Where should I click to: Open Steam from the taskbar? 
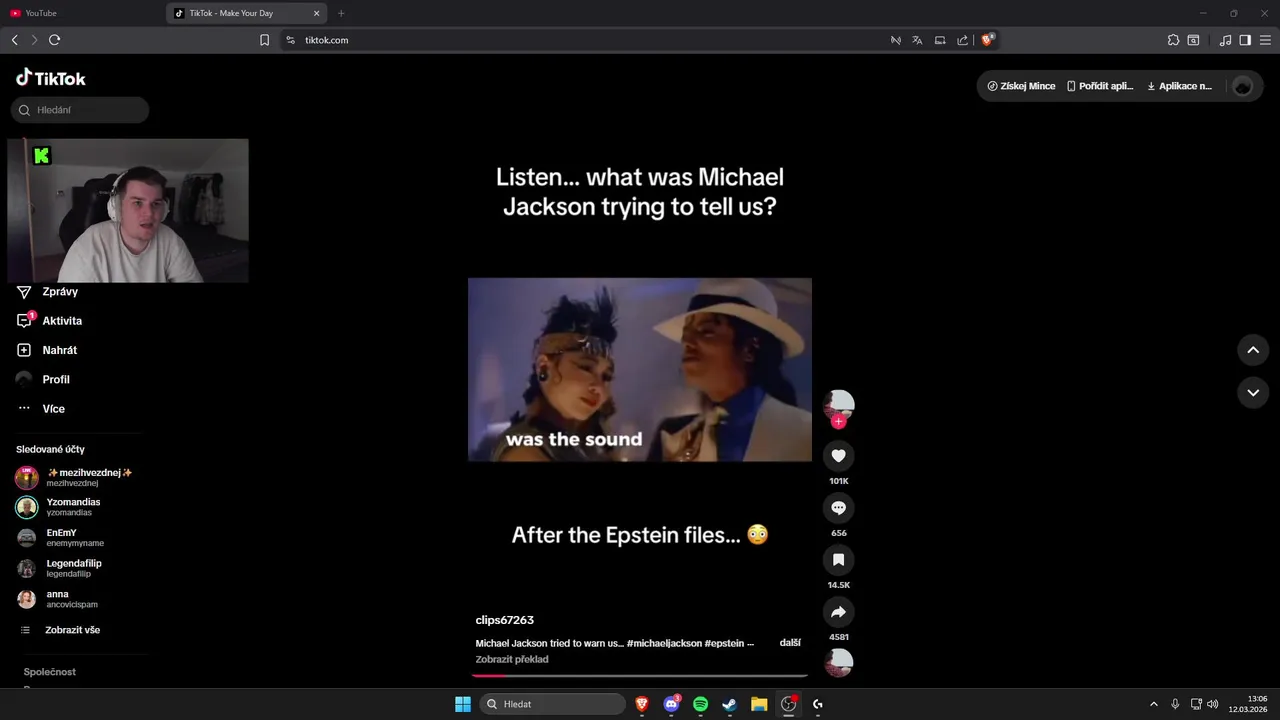coord(730,704)
